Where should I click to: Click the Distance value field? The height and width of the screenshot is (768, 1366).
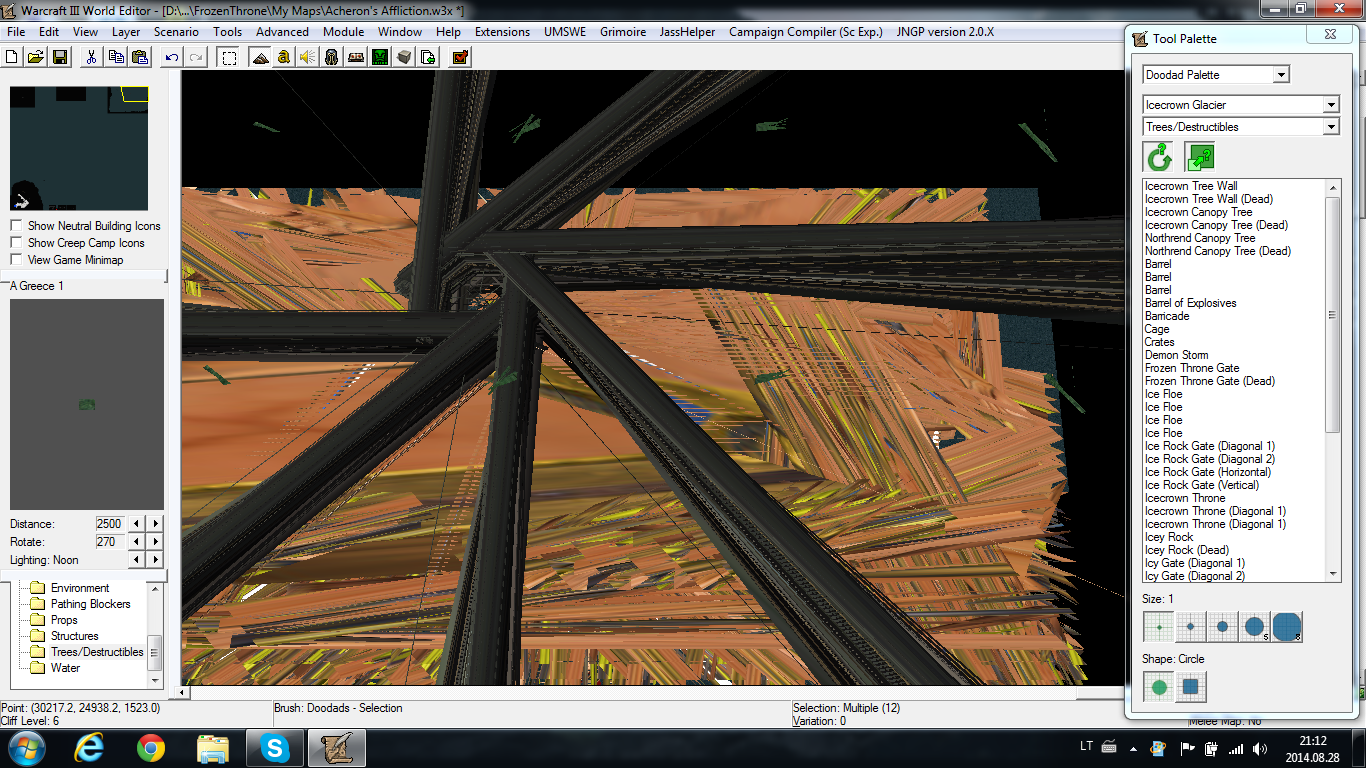(x=110, y=524)
